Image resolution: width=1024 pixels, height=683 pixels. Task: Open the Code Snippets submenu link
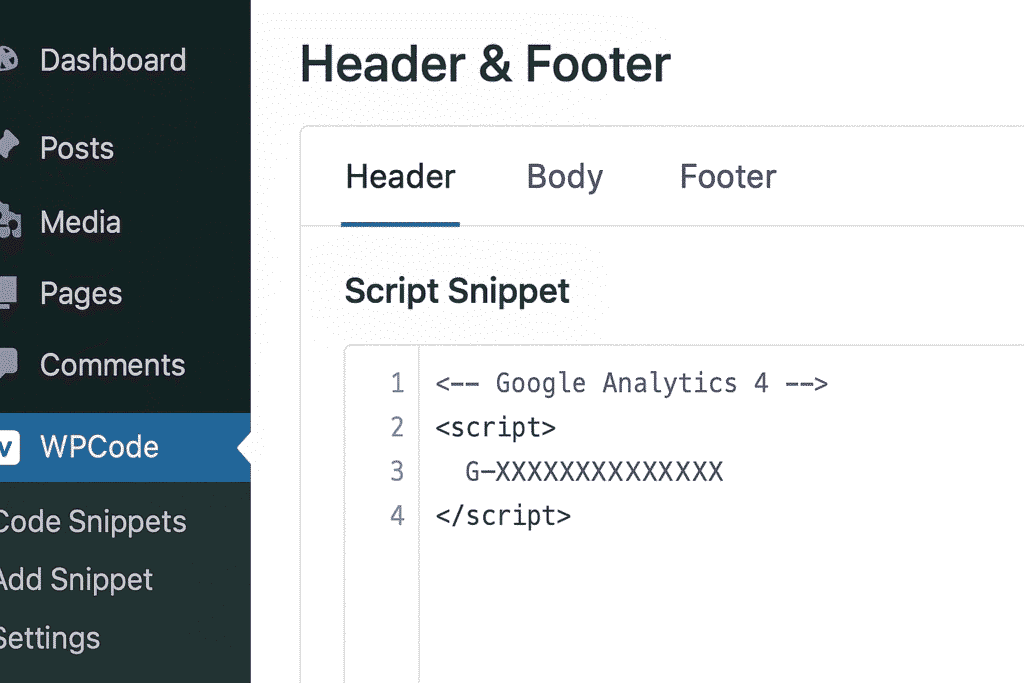pos(92,521)
